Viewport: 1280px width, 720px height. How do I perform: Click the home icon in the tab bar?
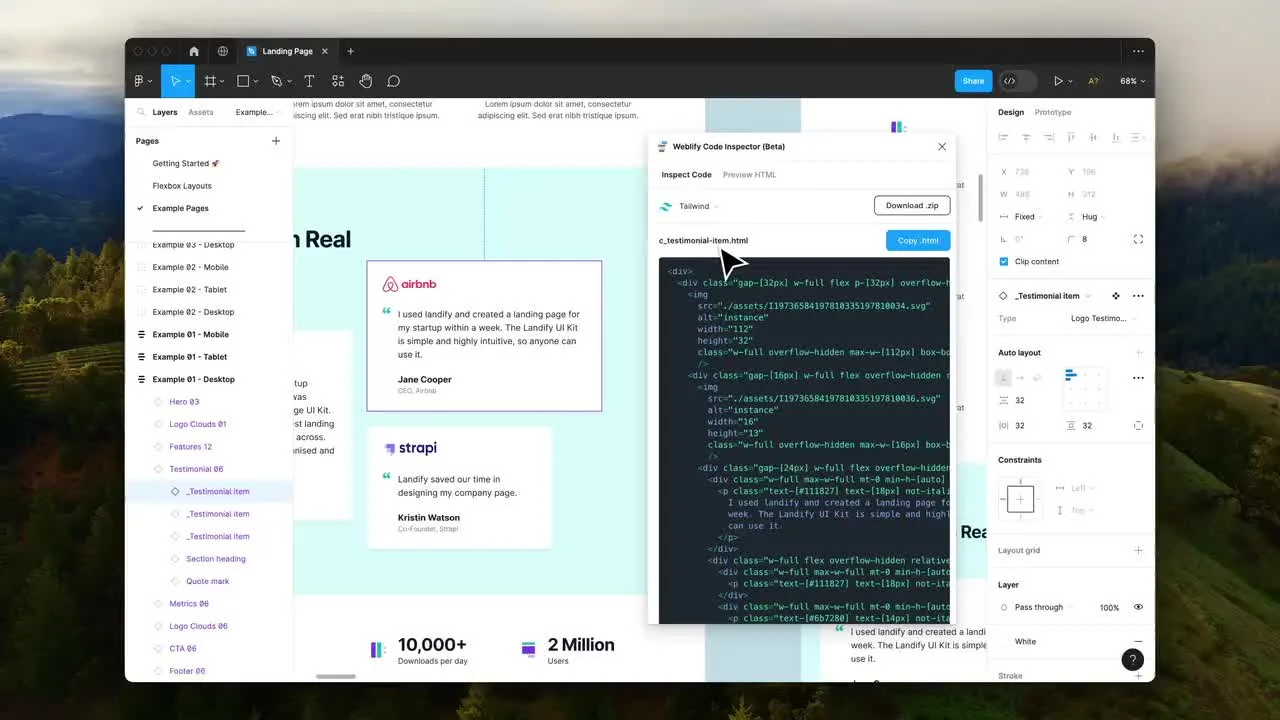coord(194,51)
